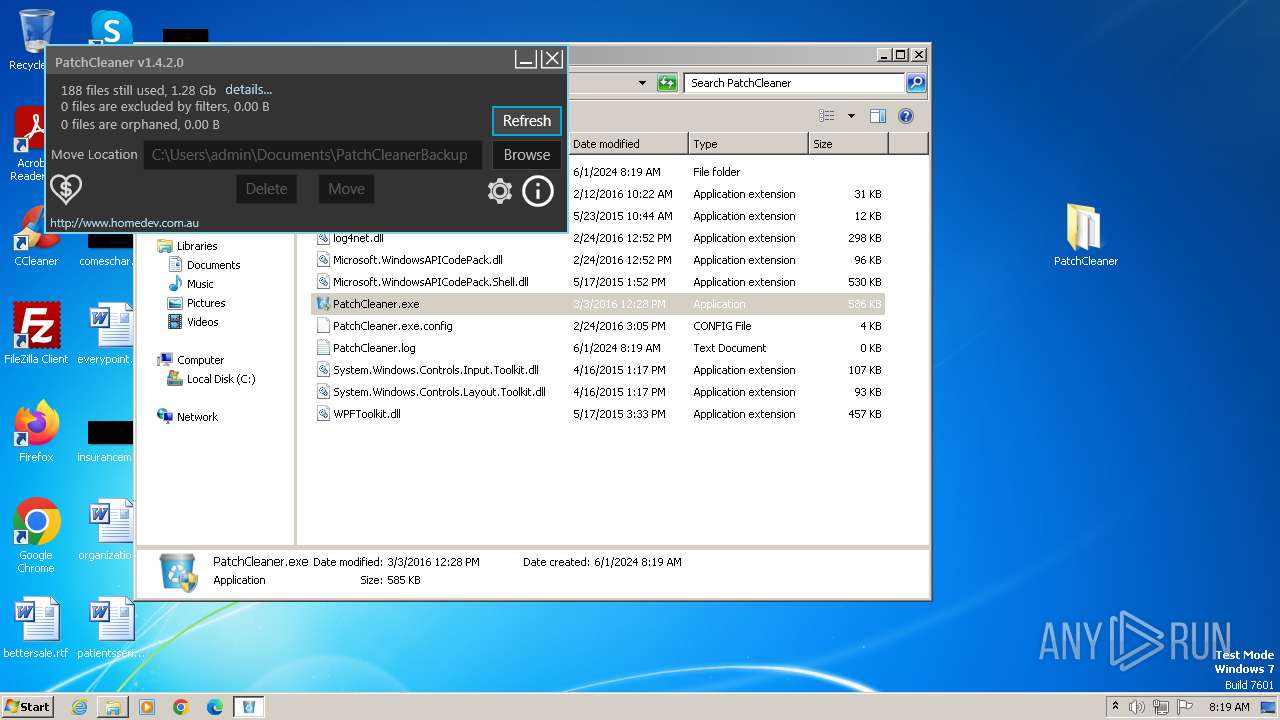The width and height of the screenshot is (1280, 720).
Task: Sort by the Type column header
Action: [x=748, y=144]
